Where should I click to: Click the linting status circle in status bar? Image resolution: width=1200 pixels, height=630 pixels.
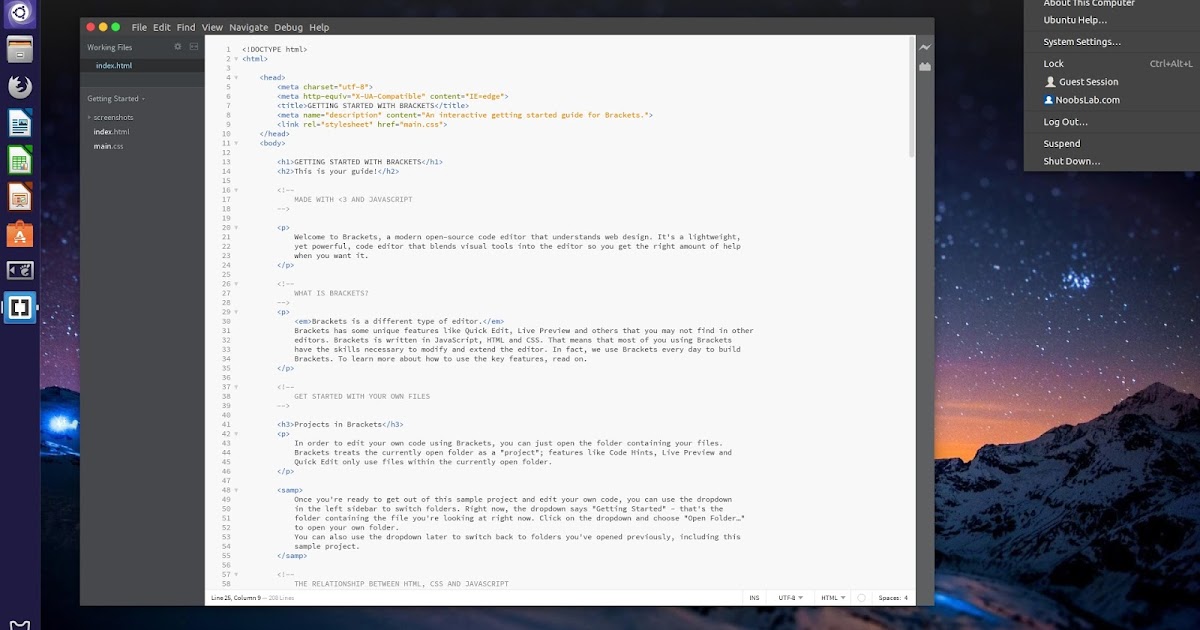click(x=861, y=598)
